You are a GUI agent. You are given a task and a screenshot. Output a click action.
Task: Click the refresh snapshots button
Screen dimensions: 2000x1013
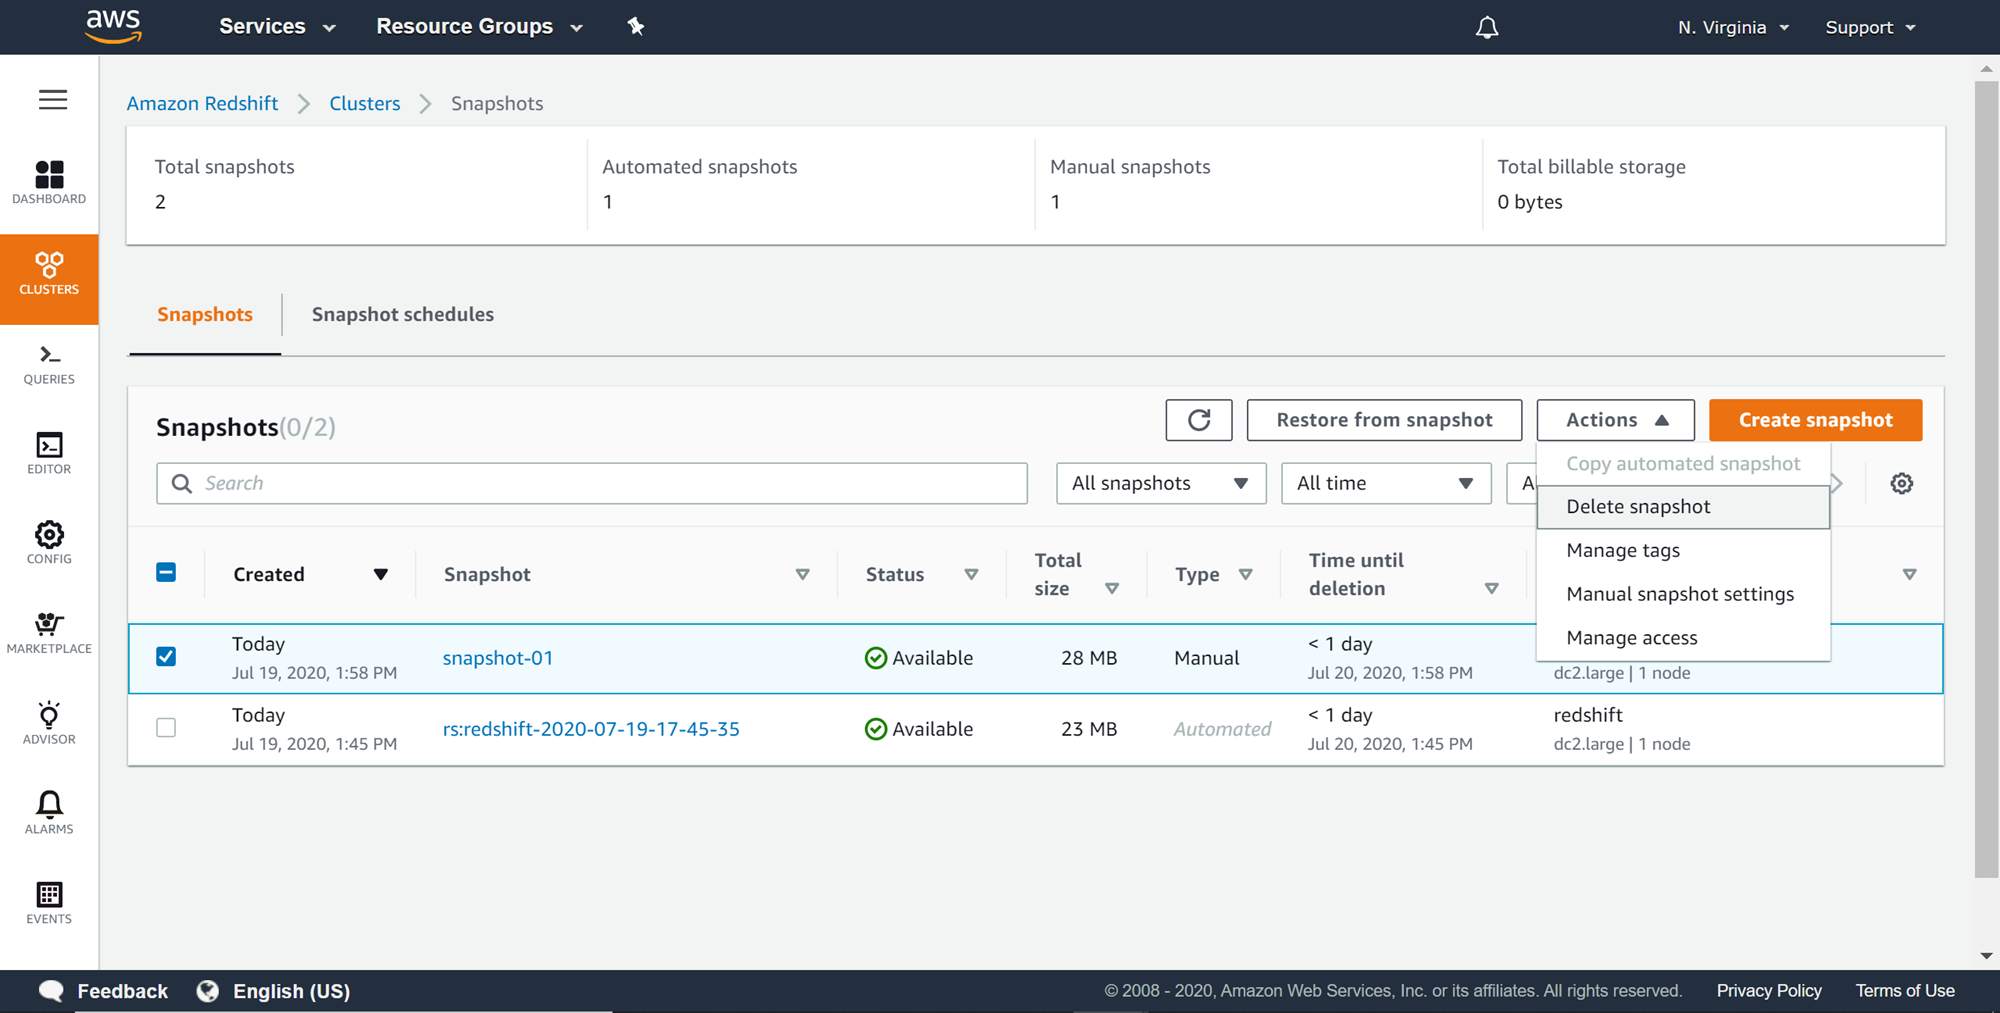pos(1198,420)
